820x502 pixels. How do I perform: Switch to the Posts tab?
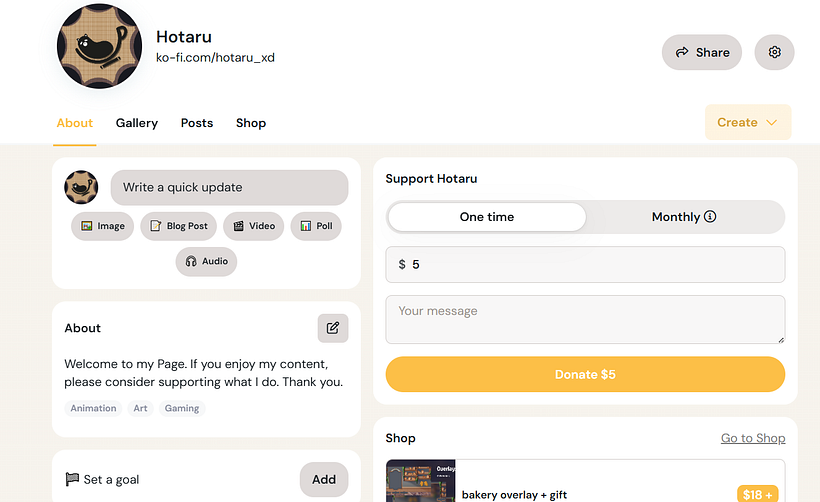(x=197, y=123)
